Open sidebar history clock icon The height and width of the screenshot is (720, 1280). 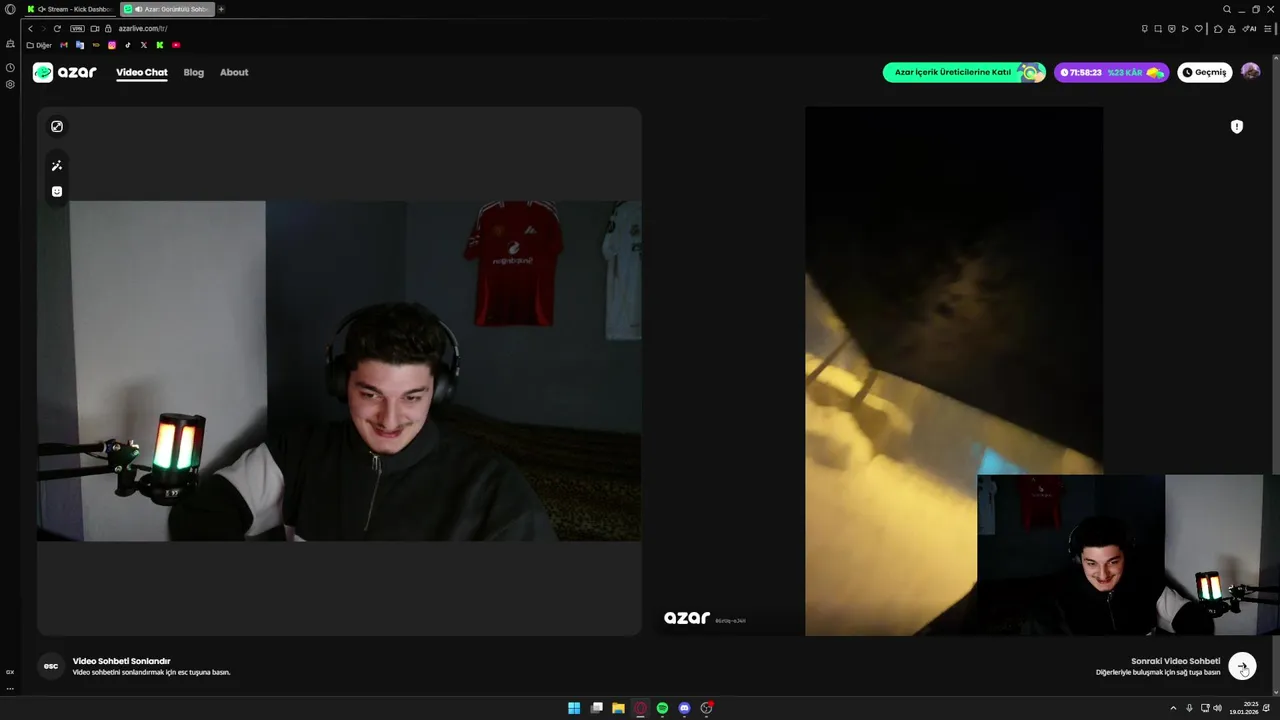pos(10,68)
